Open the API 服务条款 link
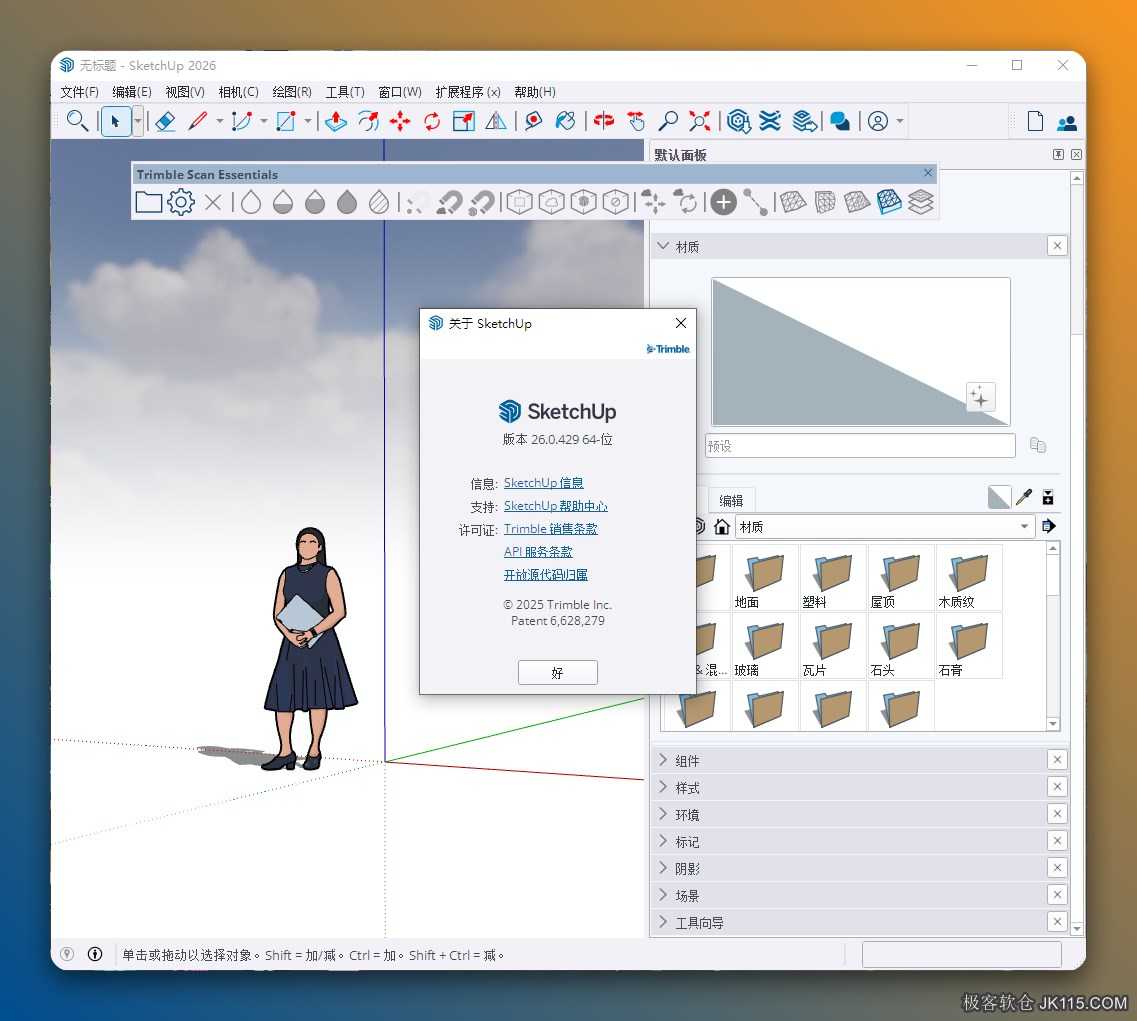Screen dimensions: 1137x1021 coord(538,552)
